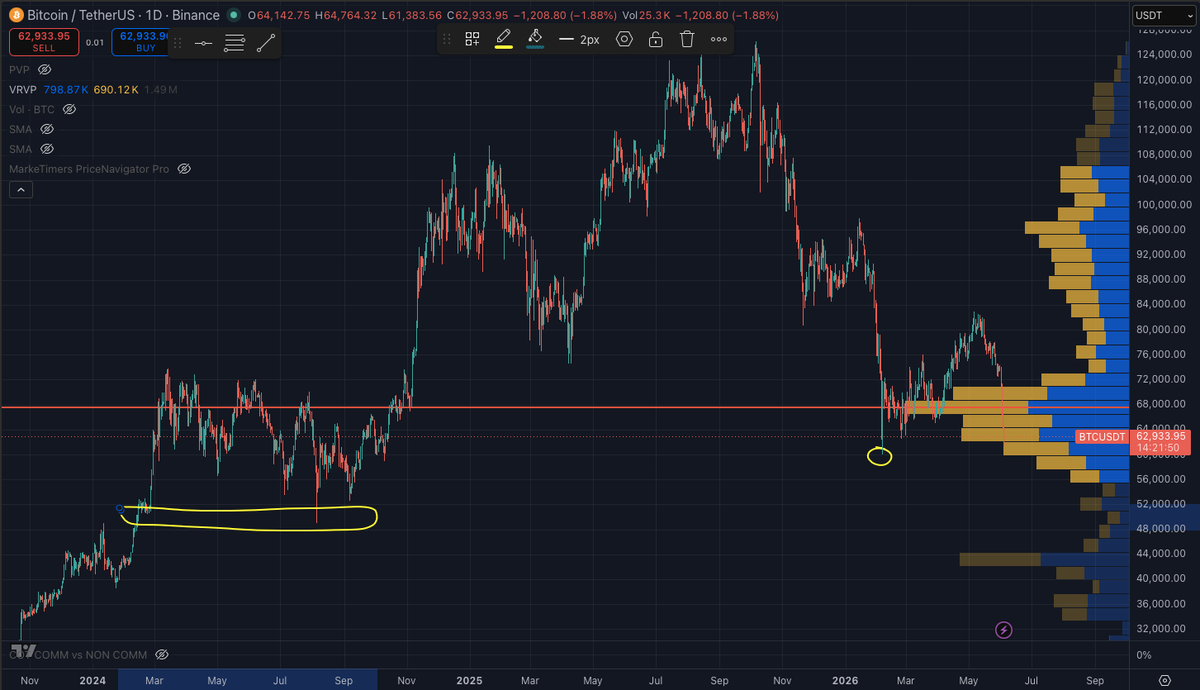
Task: Click the 2024 label on time axis
Action: tap(92, 680)
